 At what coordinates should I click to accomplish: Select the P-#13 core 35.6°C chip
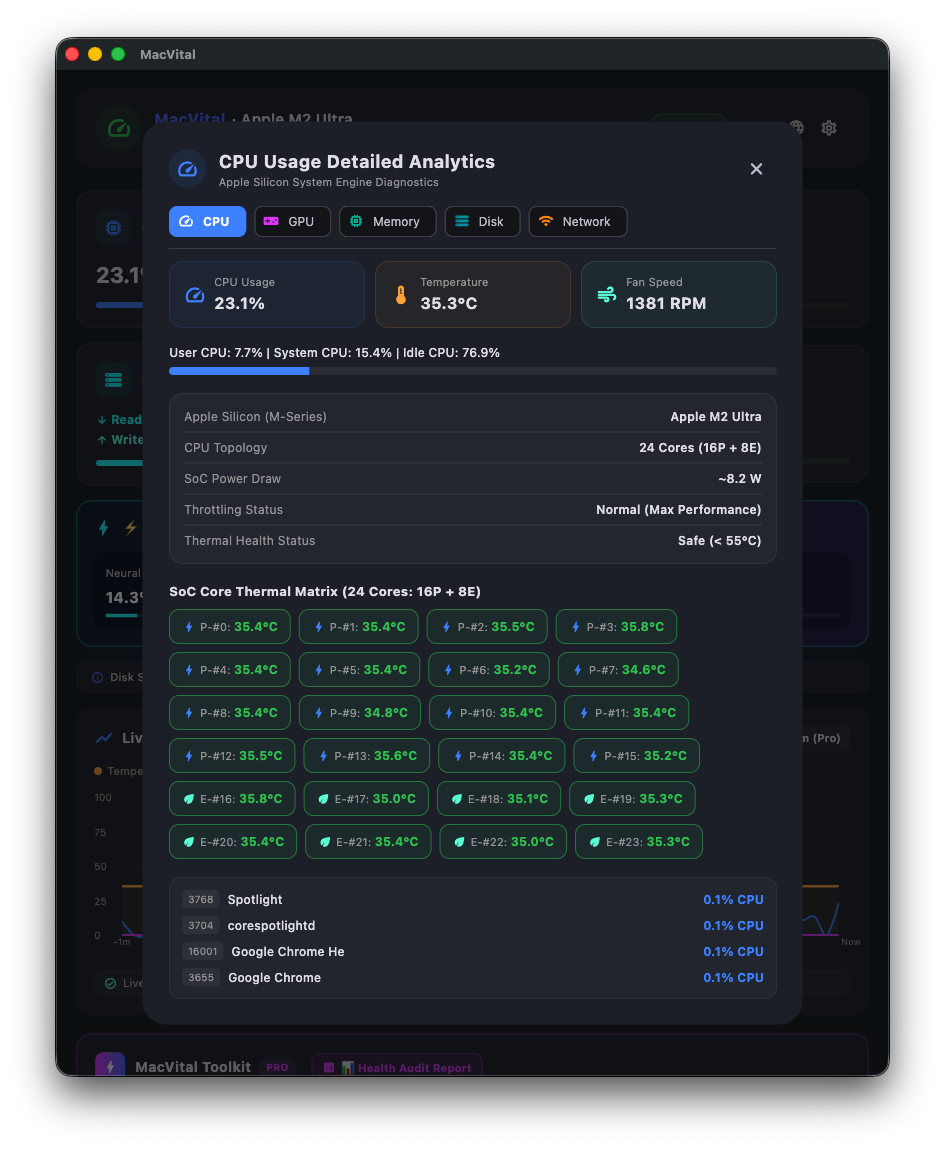pyautogui.click(x=367, y=755)
